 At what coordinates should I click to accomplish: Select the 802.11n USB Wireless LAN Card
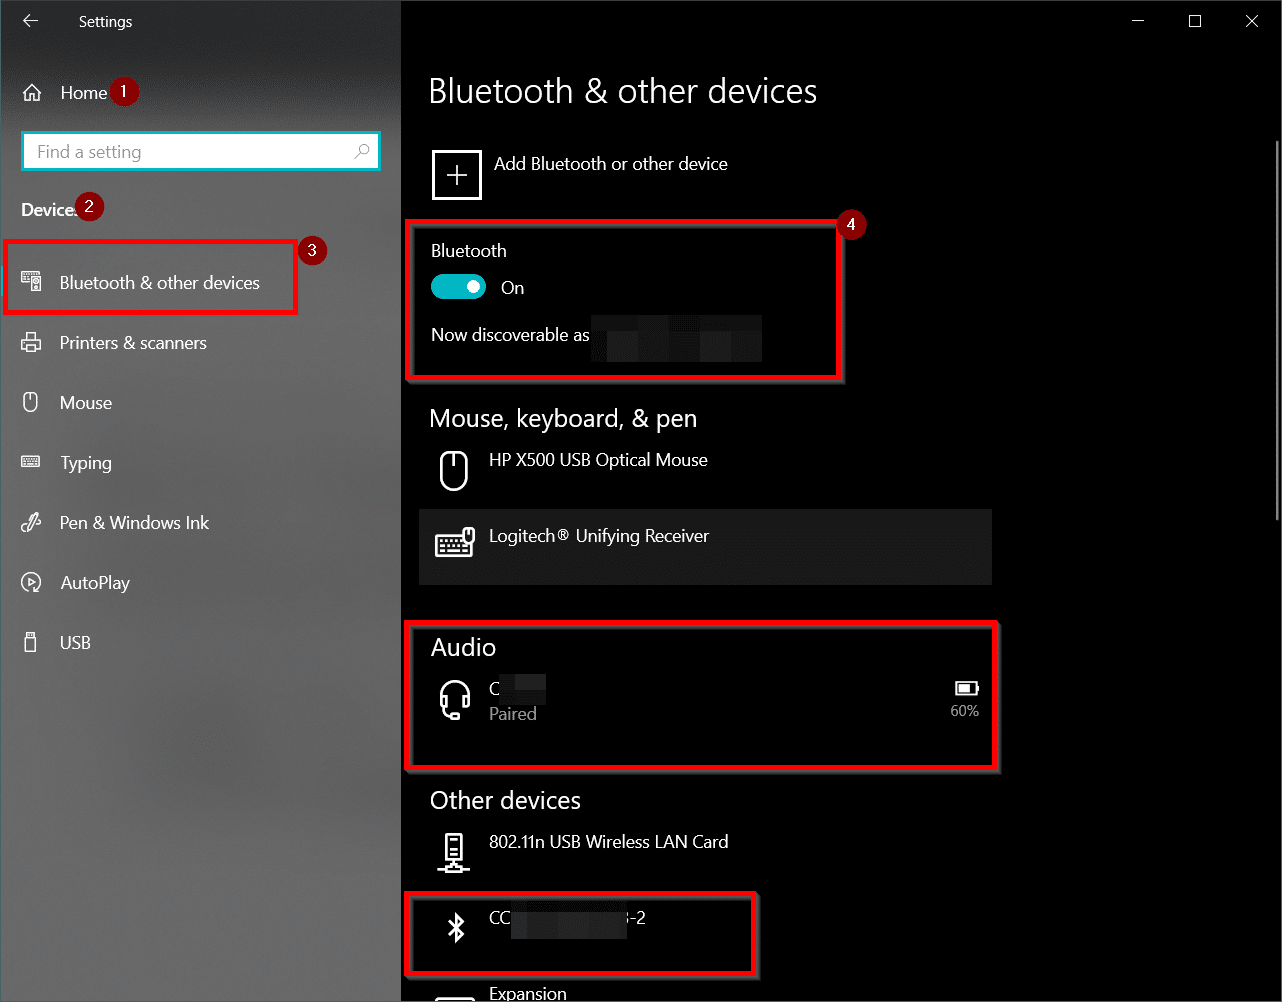coord(608,841)
